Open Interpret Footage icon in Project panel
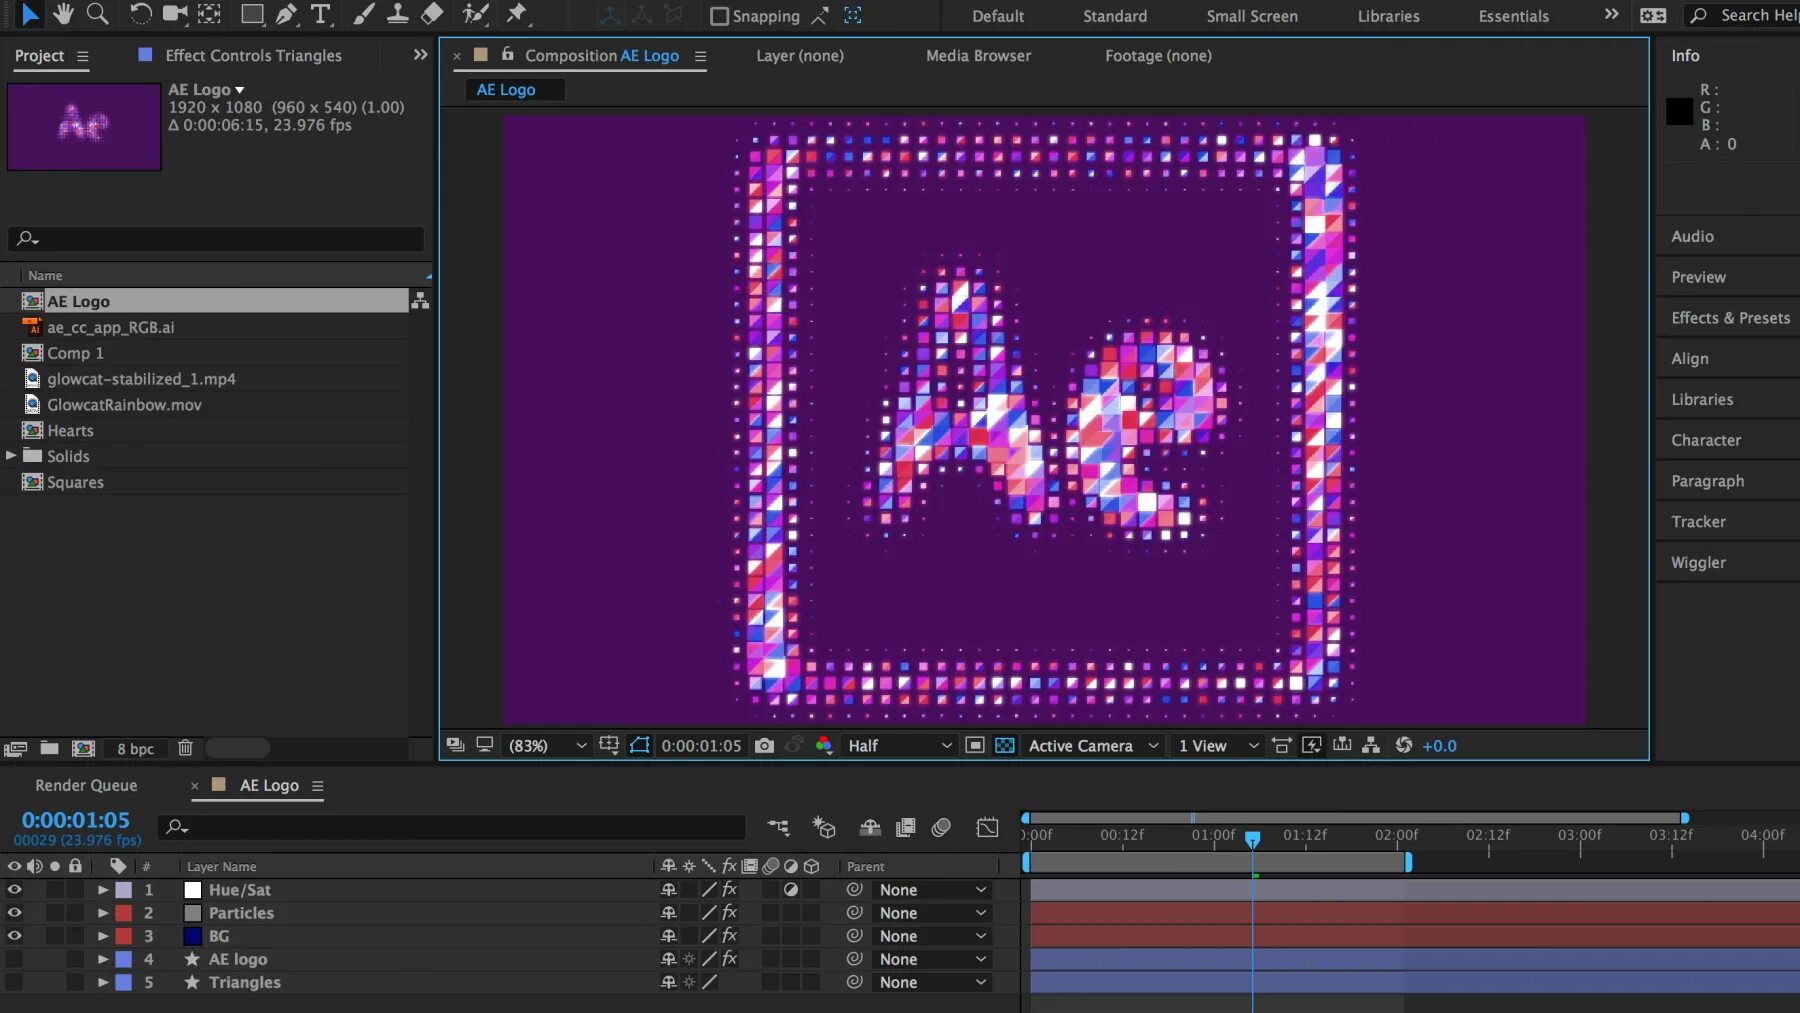This screenshot has height=1013, width=1800. (x=15, y=748)
